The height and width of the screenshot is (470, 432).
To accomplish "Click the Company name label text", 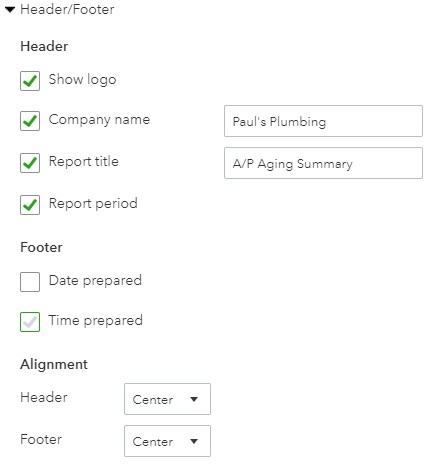I will (x=99, y=120).
